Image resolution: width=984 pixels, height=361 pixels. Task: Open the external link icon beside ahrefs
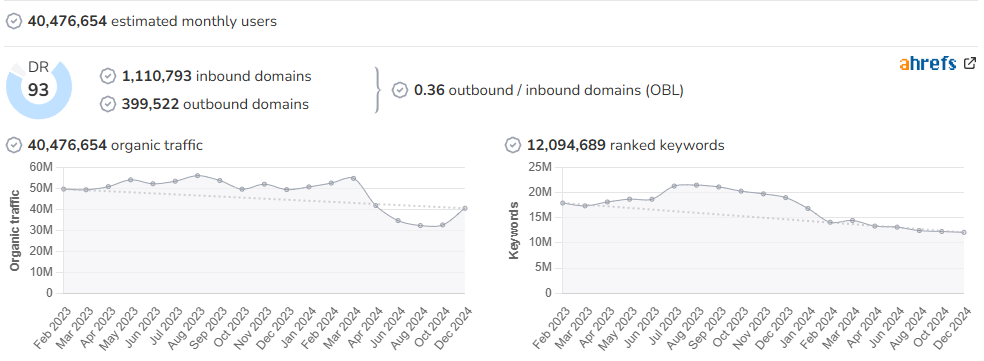pos(970,63)
